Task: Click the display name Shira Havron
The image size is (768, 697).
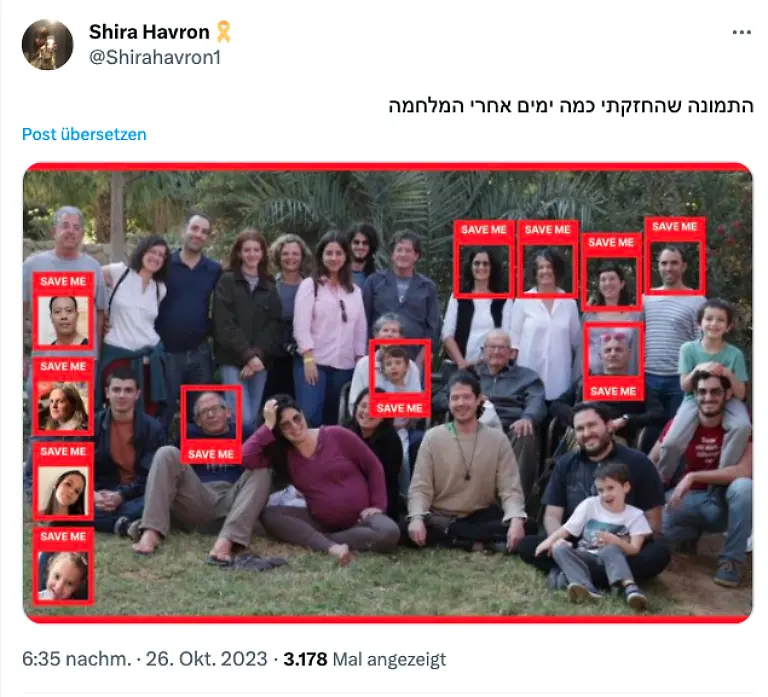Action: pos(149,32)
